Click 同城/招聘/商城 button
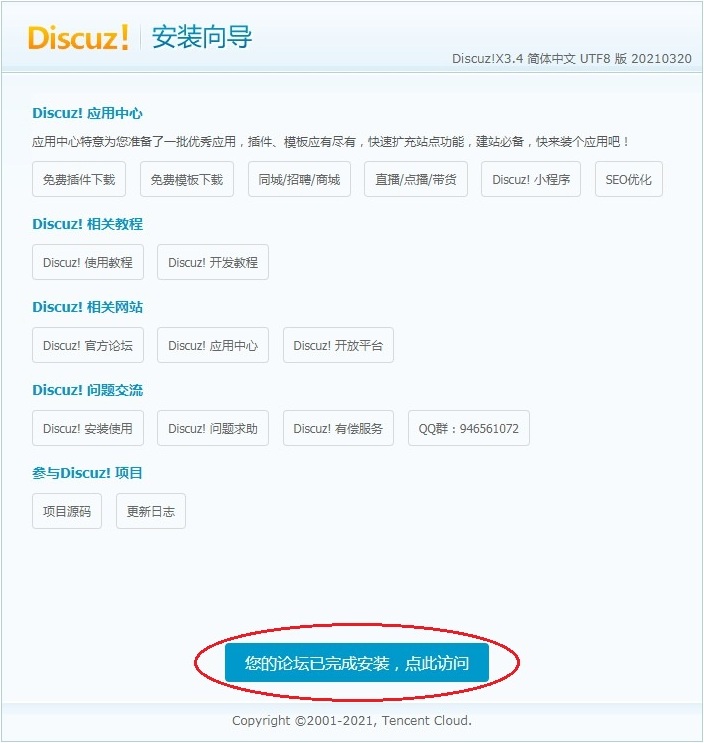 click(x=299, y=179)
